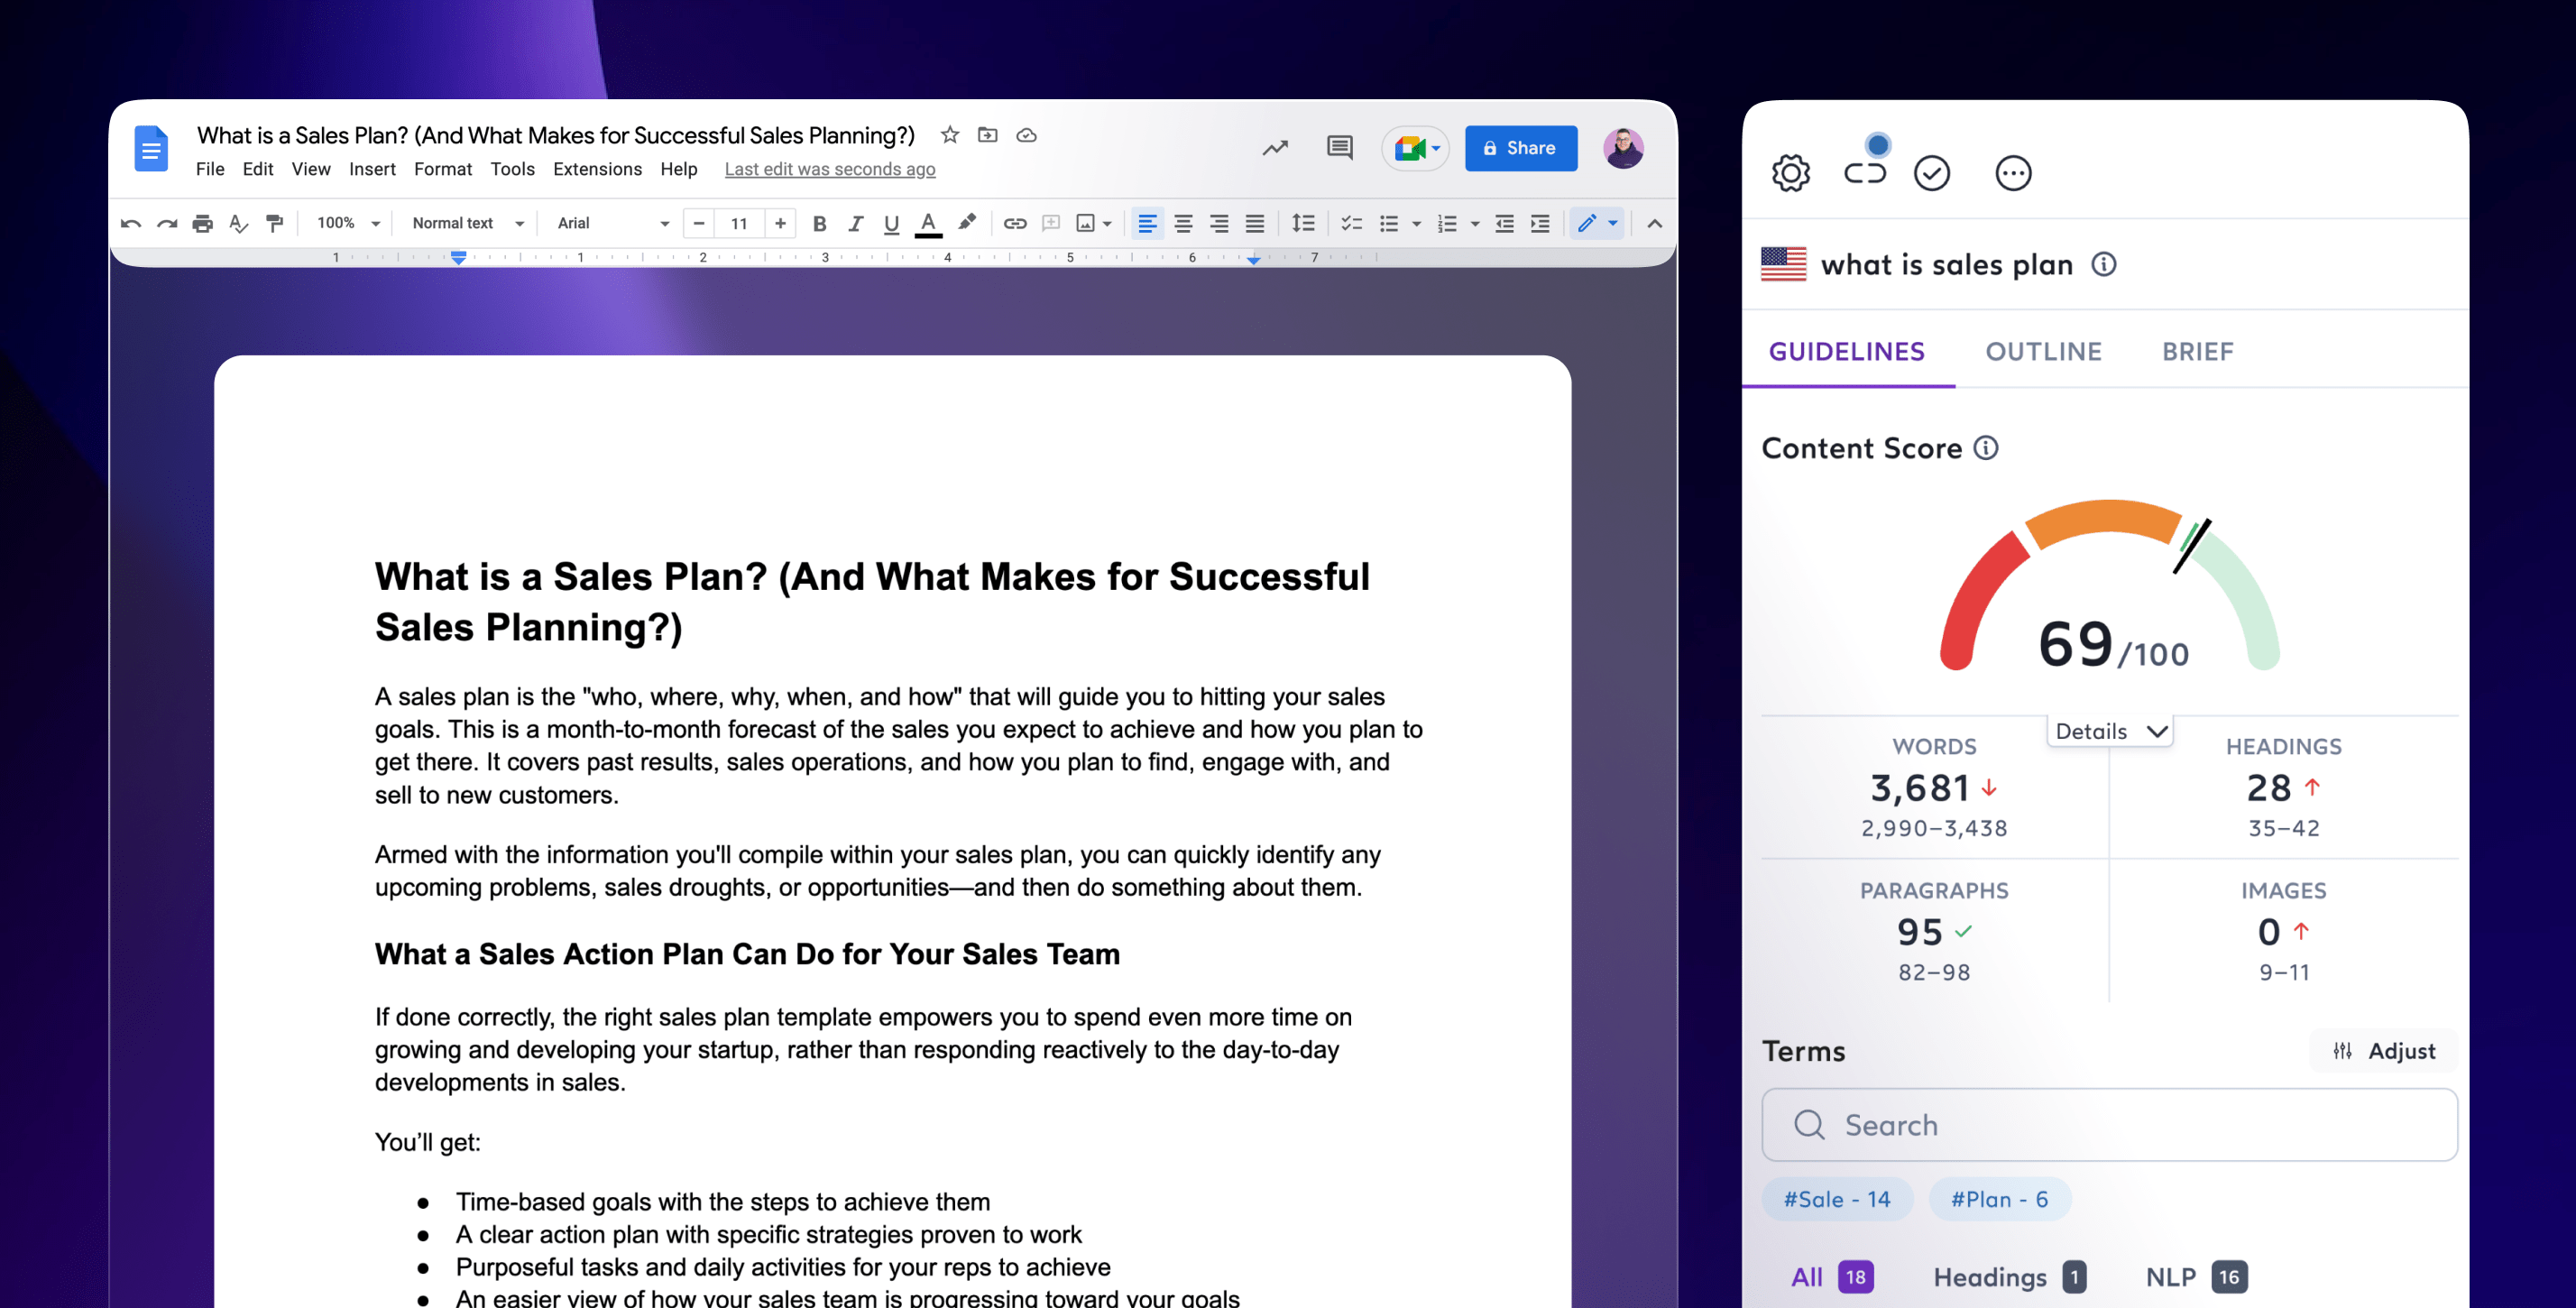The image size is (2576, 1308).
Task: Select the Normal text style dropdown
Action: 467,220
